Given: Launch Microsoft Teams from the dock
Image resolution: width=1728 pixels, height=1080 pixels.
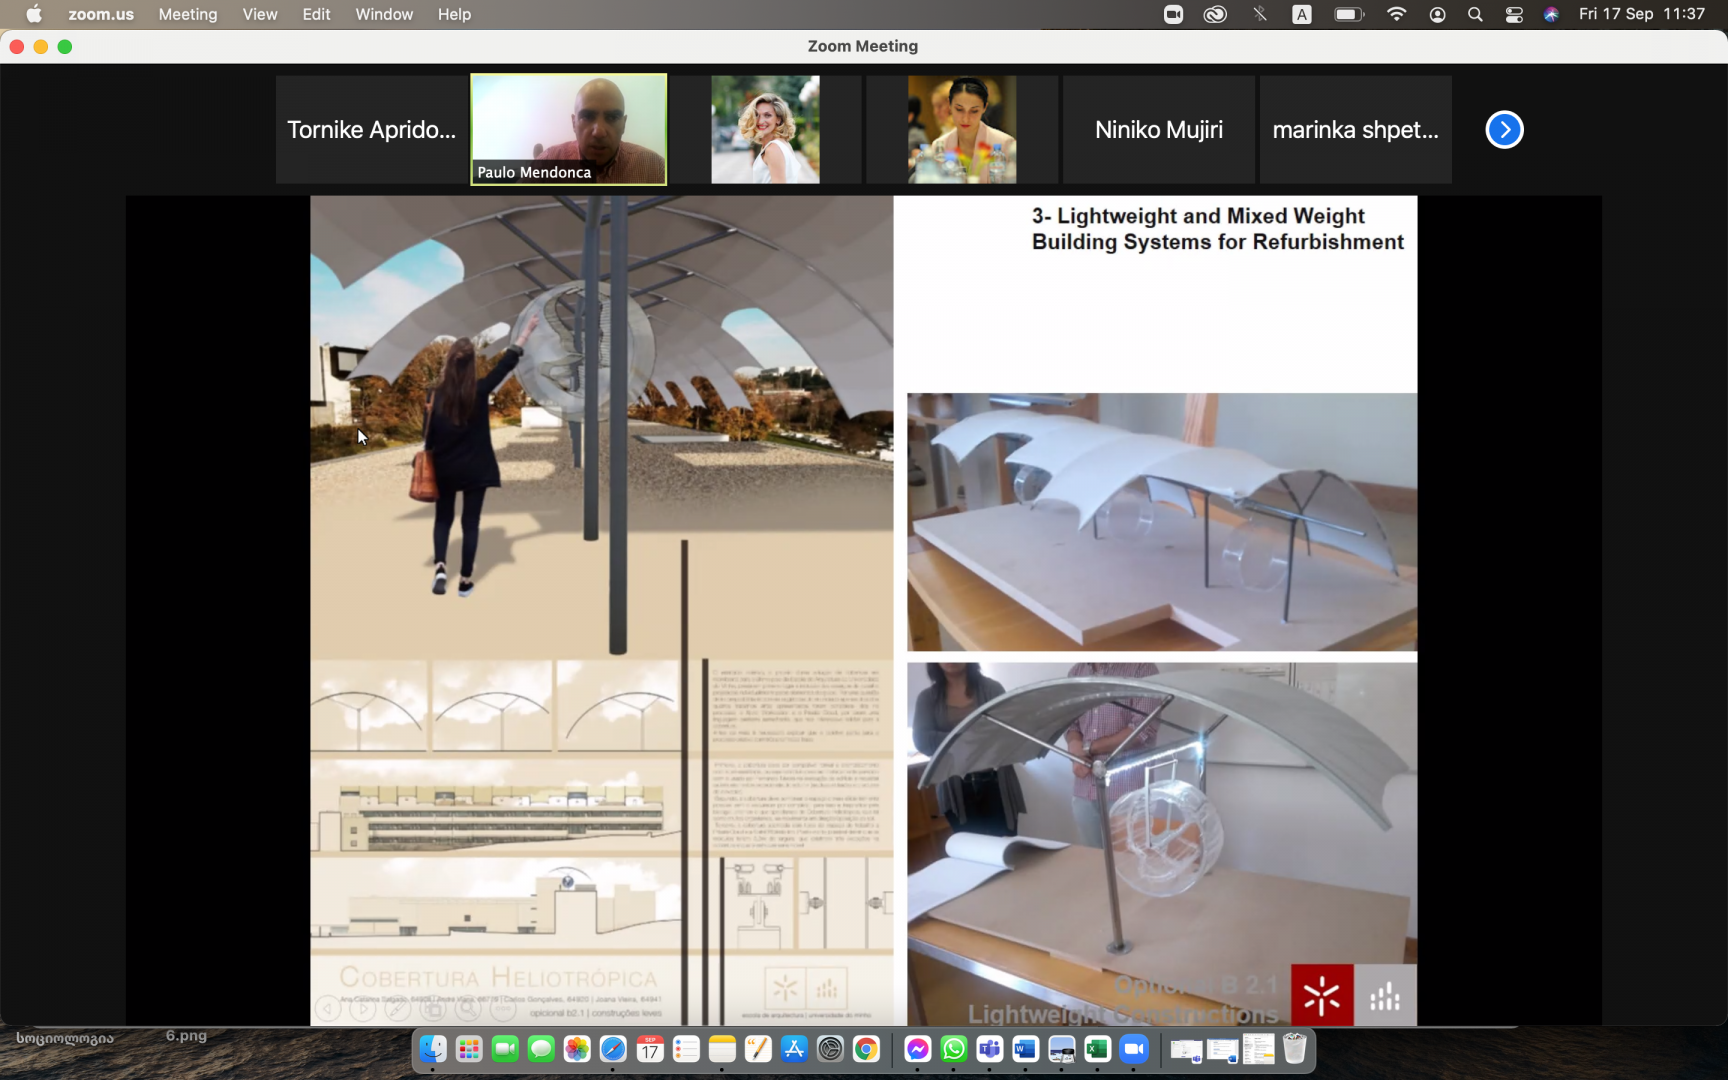Looking at the screenshot, I should click(989, 1049).
